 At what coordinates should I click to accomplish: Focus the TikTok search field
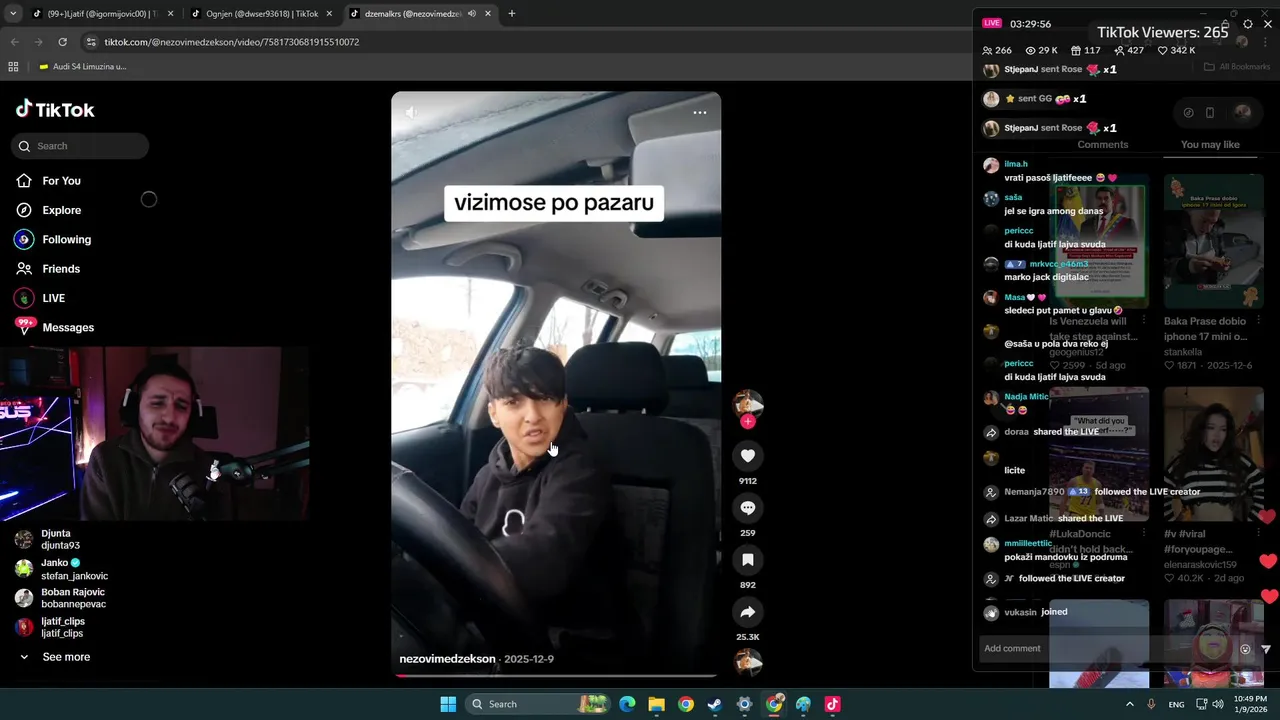point(80,146)
